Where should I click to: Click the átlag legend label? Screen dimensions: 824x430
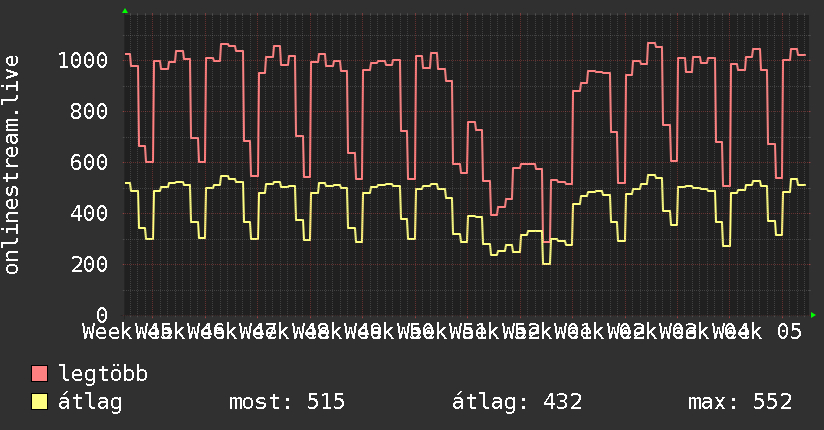(90, 402)
